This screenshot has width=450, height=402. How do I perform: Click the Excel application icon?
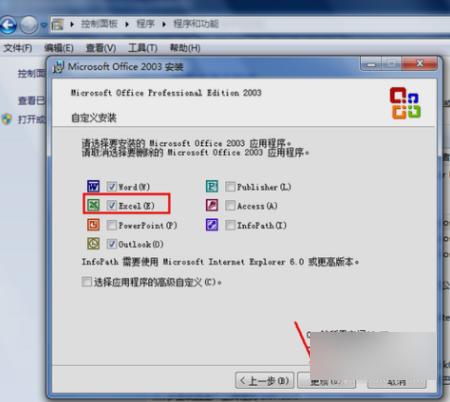click(x=93, y=205)
